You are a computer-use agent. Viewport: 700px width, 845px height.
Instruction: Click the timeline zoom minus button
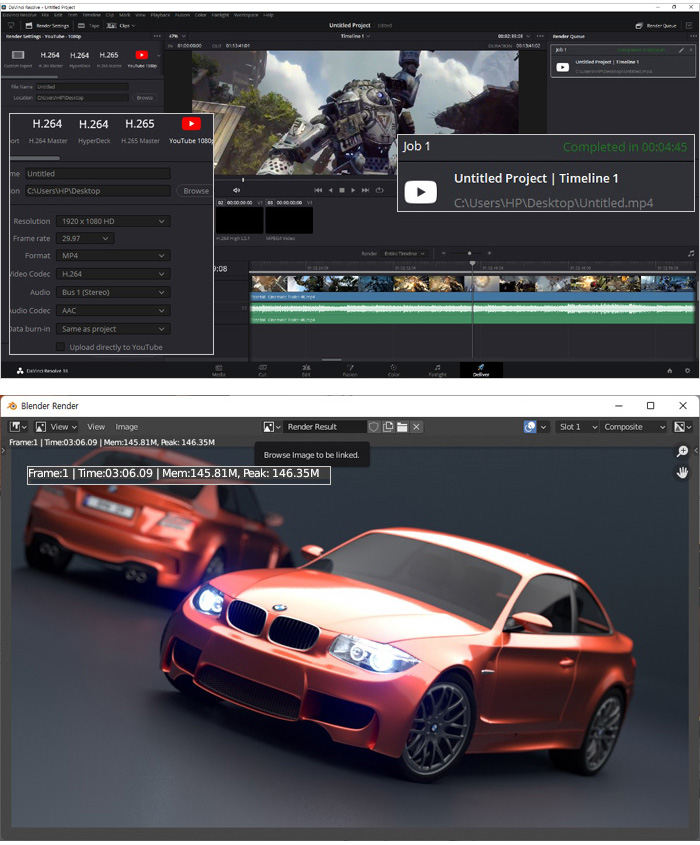click(x=443, y=253)
